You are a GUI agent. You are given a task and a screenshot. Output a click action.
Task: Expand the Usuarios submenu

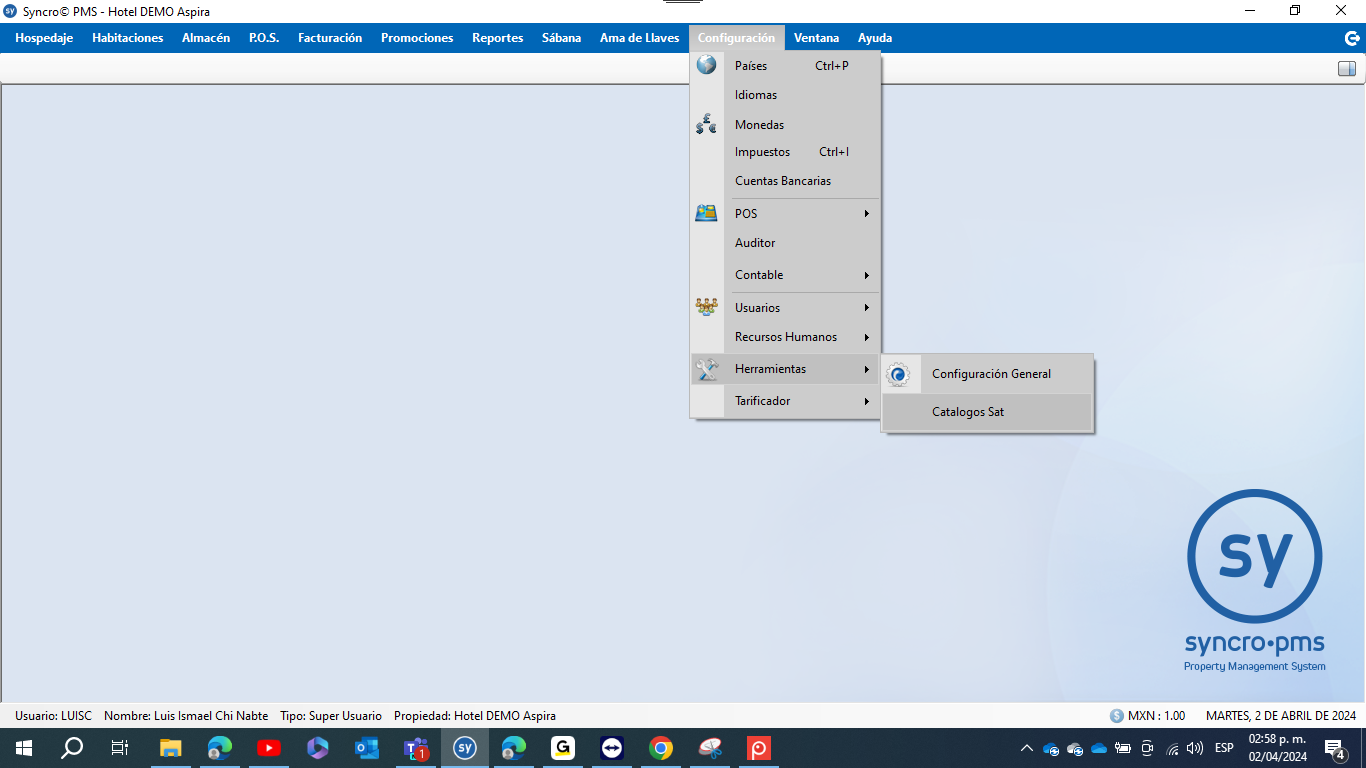point(785,308)
